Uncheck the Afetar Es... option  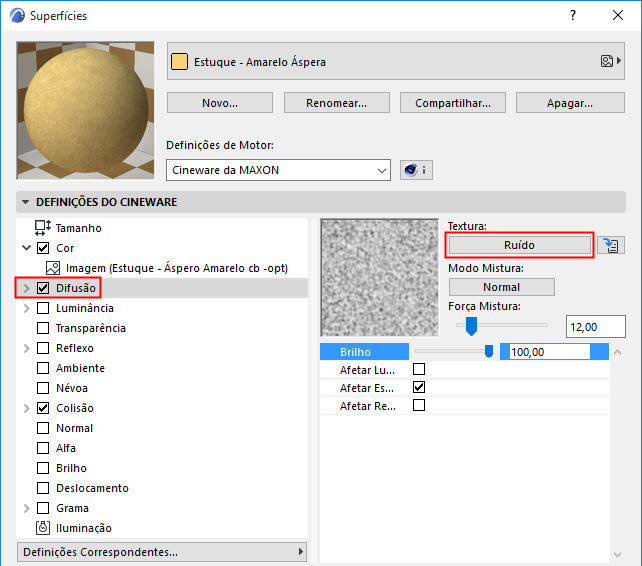419,387
